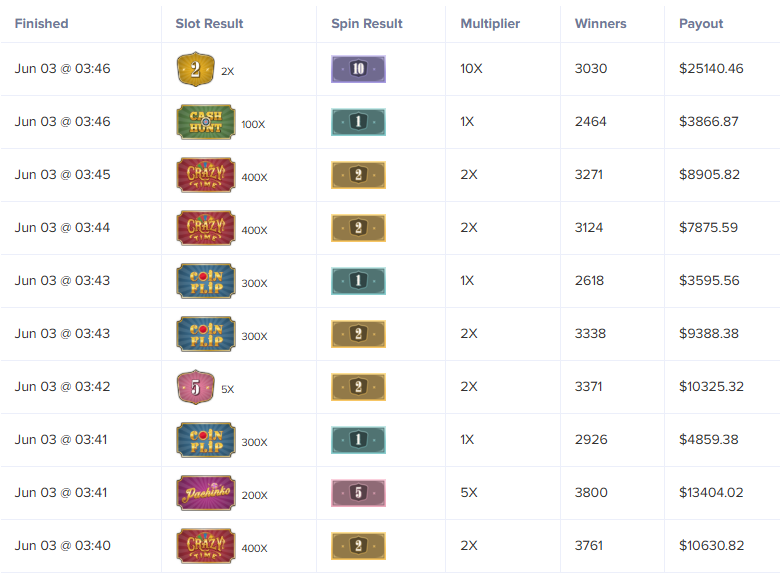This screenshot has height=573, width=780.
Task: Click the Cash Hunt slot result badge
Action: [205, 122]
